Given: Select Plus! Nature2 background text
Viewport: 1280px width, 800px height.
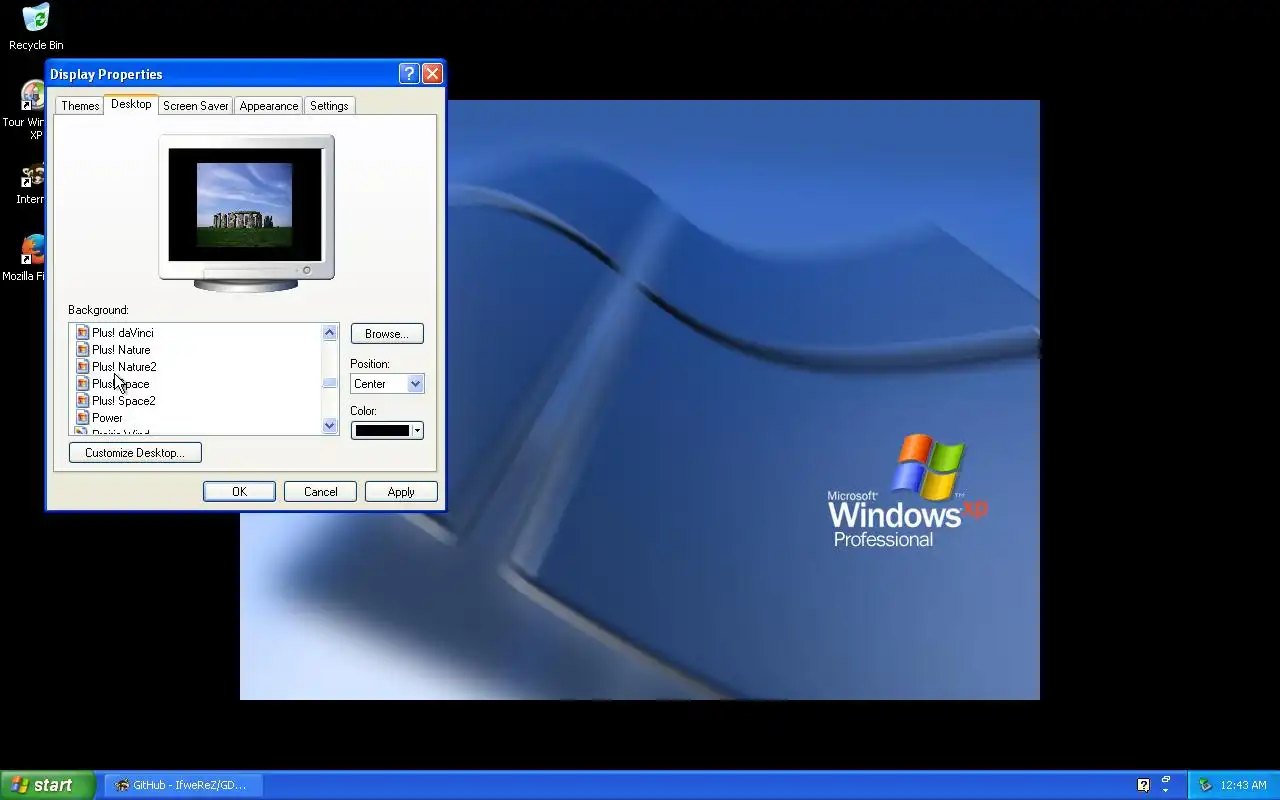Looking at the screenshot, I should point(124,367).
